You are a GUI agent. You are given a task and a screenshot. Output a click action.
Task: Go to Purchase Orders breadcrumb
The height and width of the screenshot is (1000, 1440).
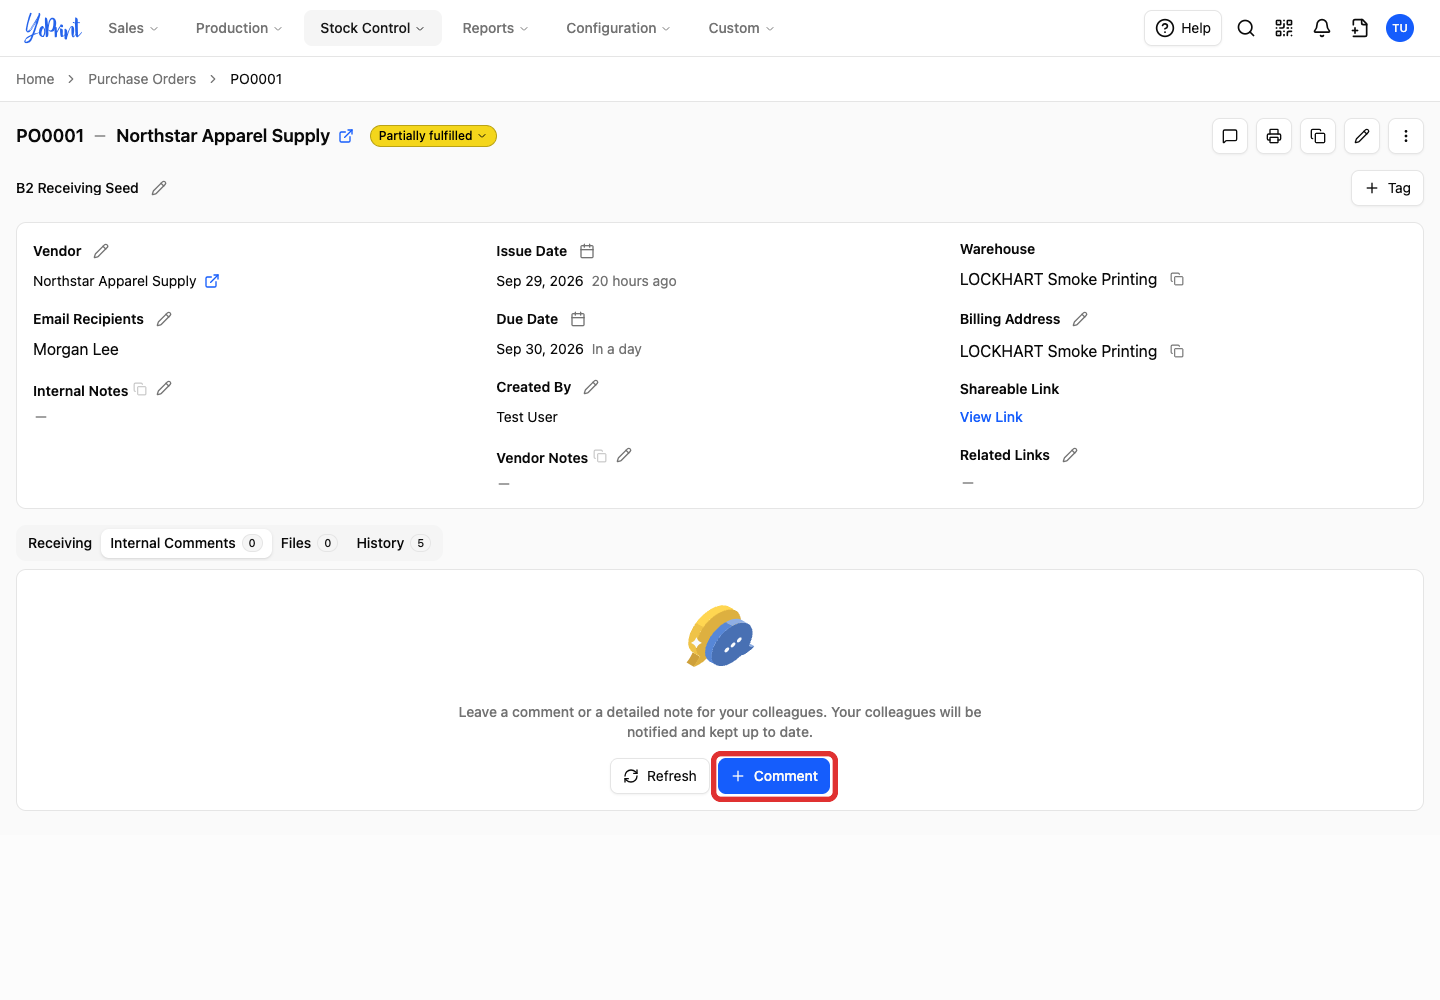click(142, 79)
